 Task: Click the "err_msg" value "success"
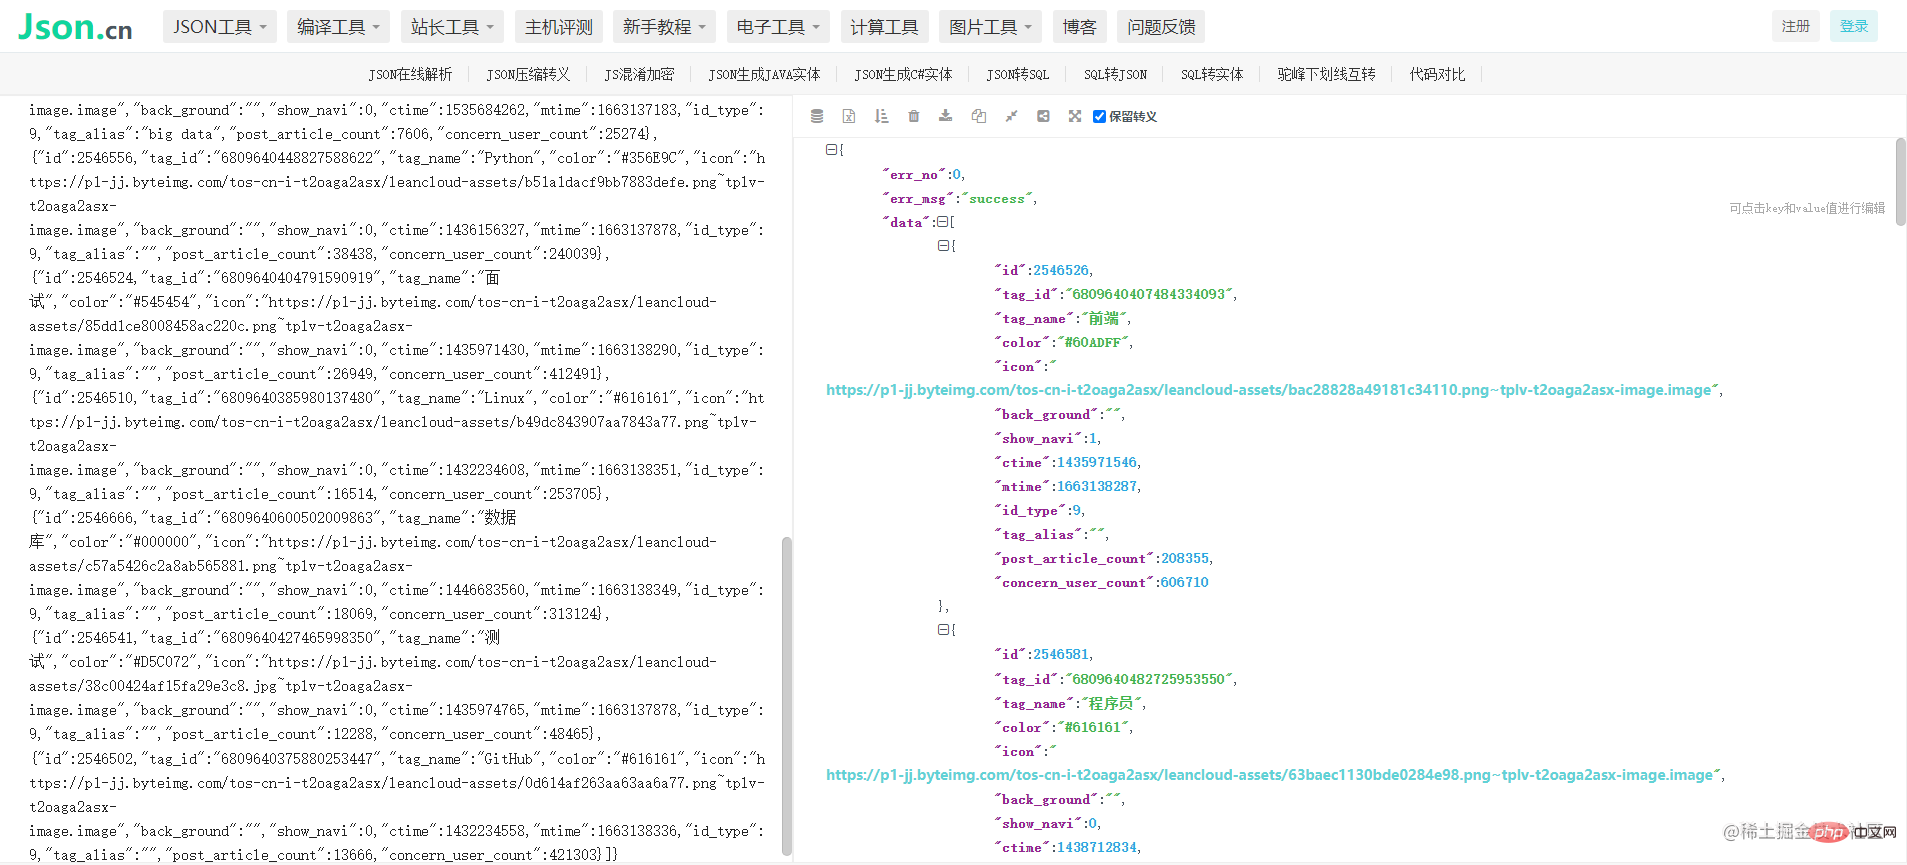coord(997,199)
